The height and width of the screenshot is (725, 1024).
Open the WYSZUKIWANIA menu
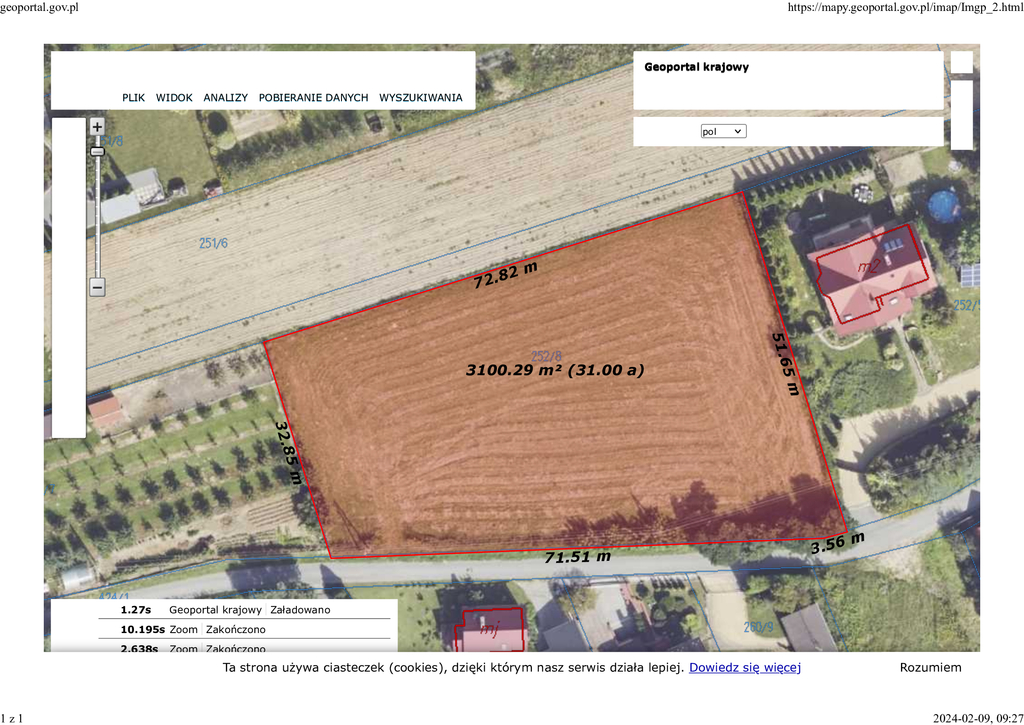[420, 98]
